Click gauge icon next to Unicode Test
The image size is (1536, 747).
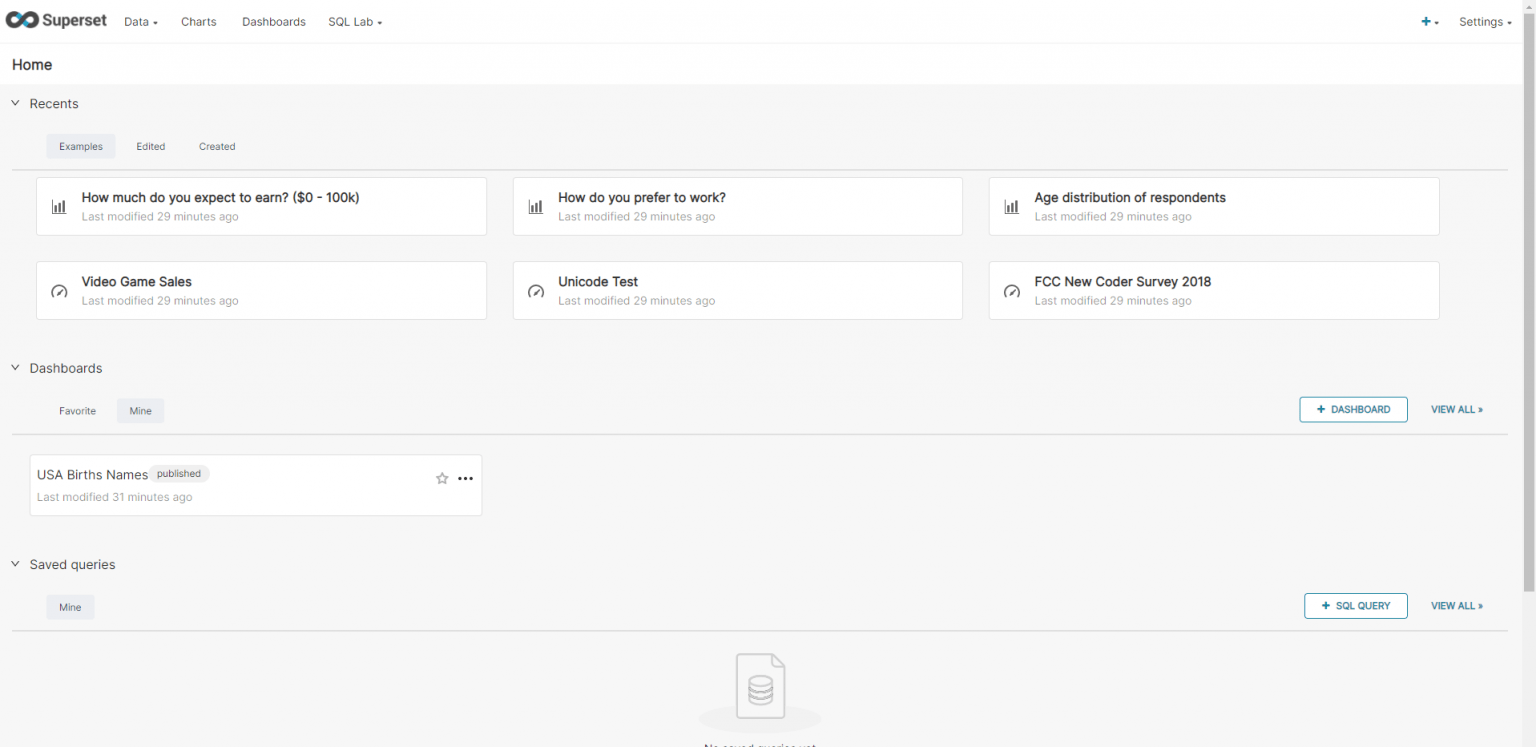[536, 291]
